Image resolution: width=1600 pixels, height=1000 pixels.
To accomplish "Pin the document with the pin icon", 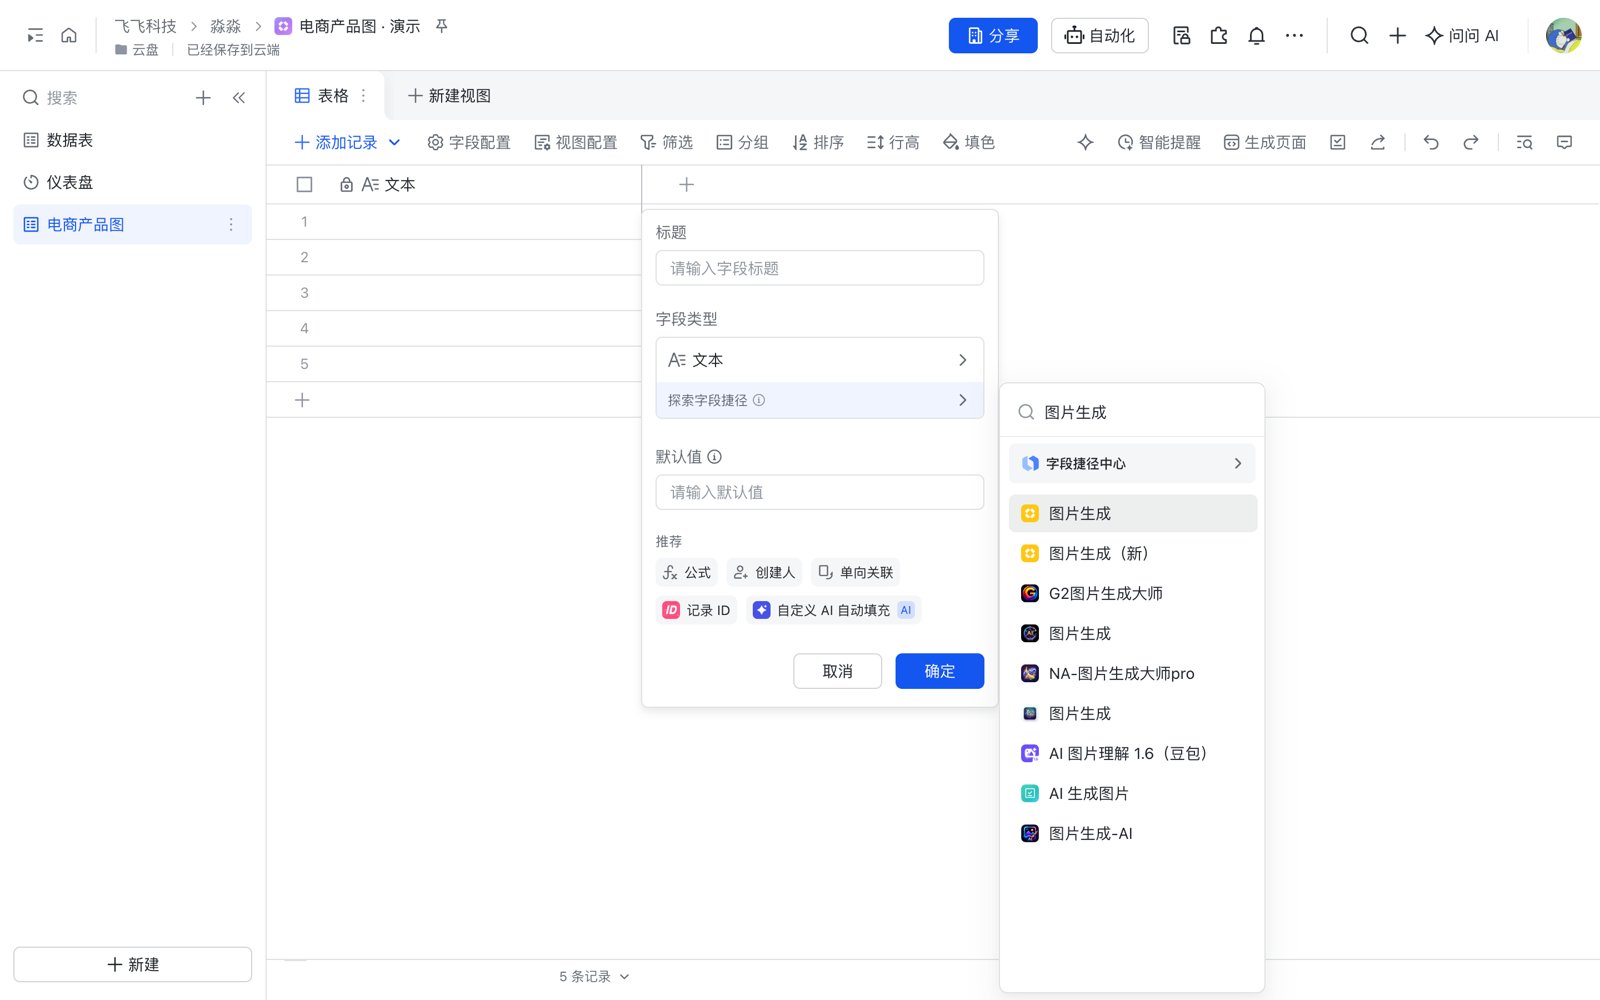I will click(441, 26).
